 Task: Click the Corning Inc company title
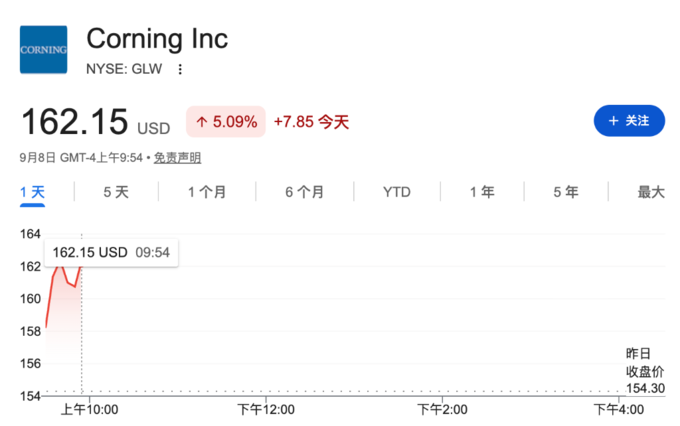pyautogui.click(x=157, y=39)
